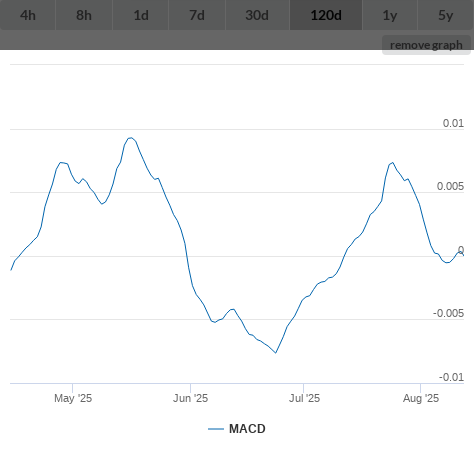Screen dimensions: 474x455
Task: Choose the 30d time range tab
Action: pos(257,15)
